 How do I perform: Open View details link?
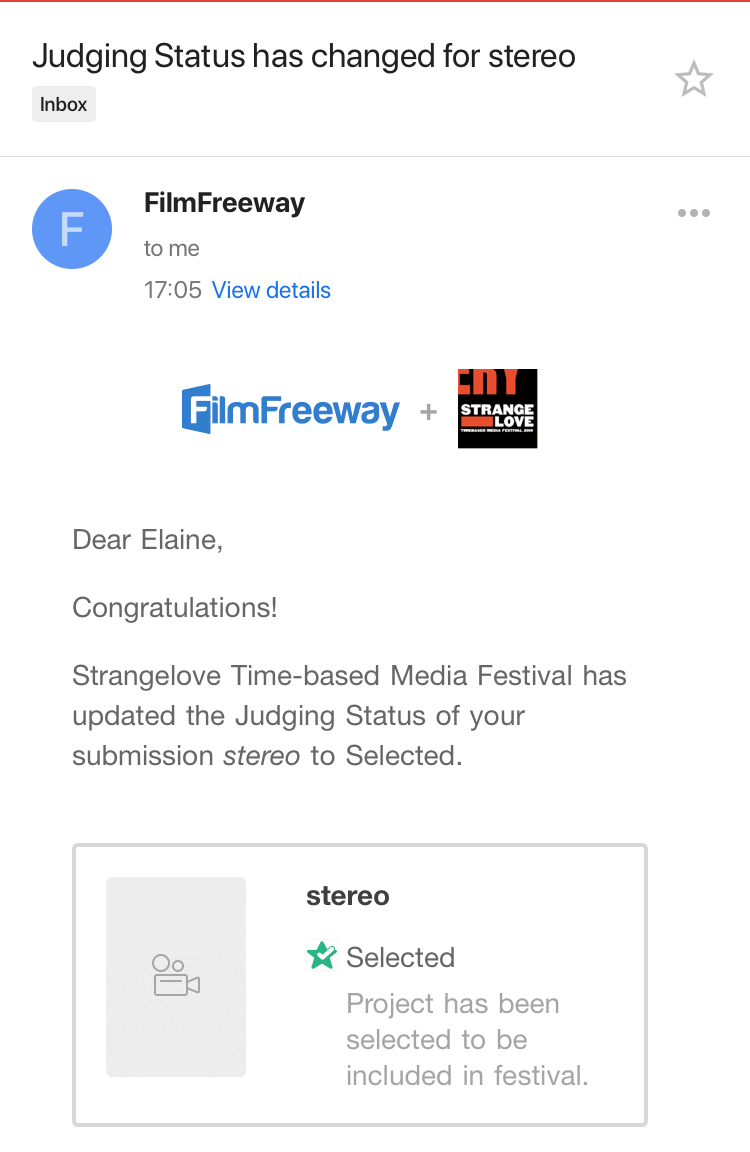tap(271, 290)
